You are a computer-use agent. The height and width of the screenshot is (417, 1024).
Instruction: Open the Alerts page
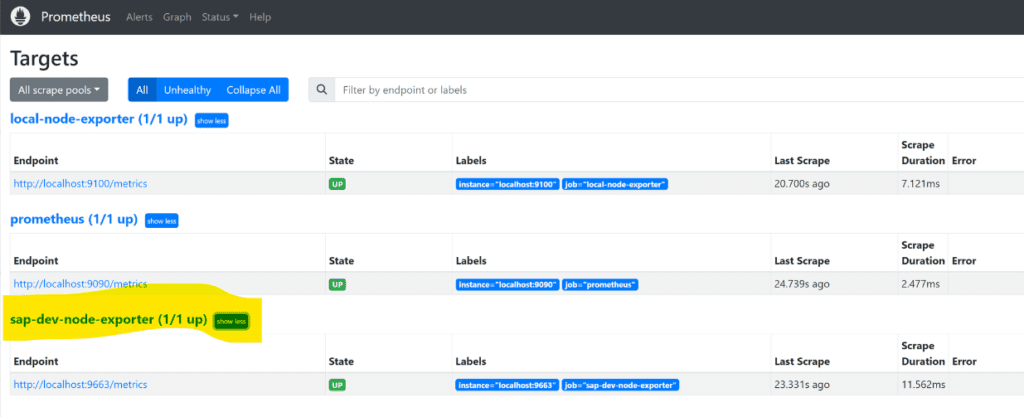139,18
